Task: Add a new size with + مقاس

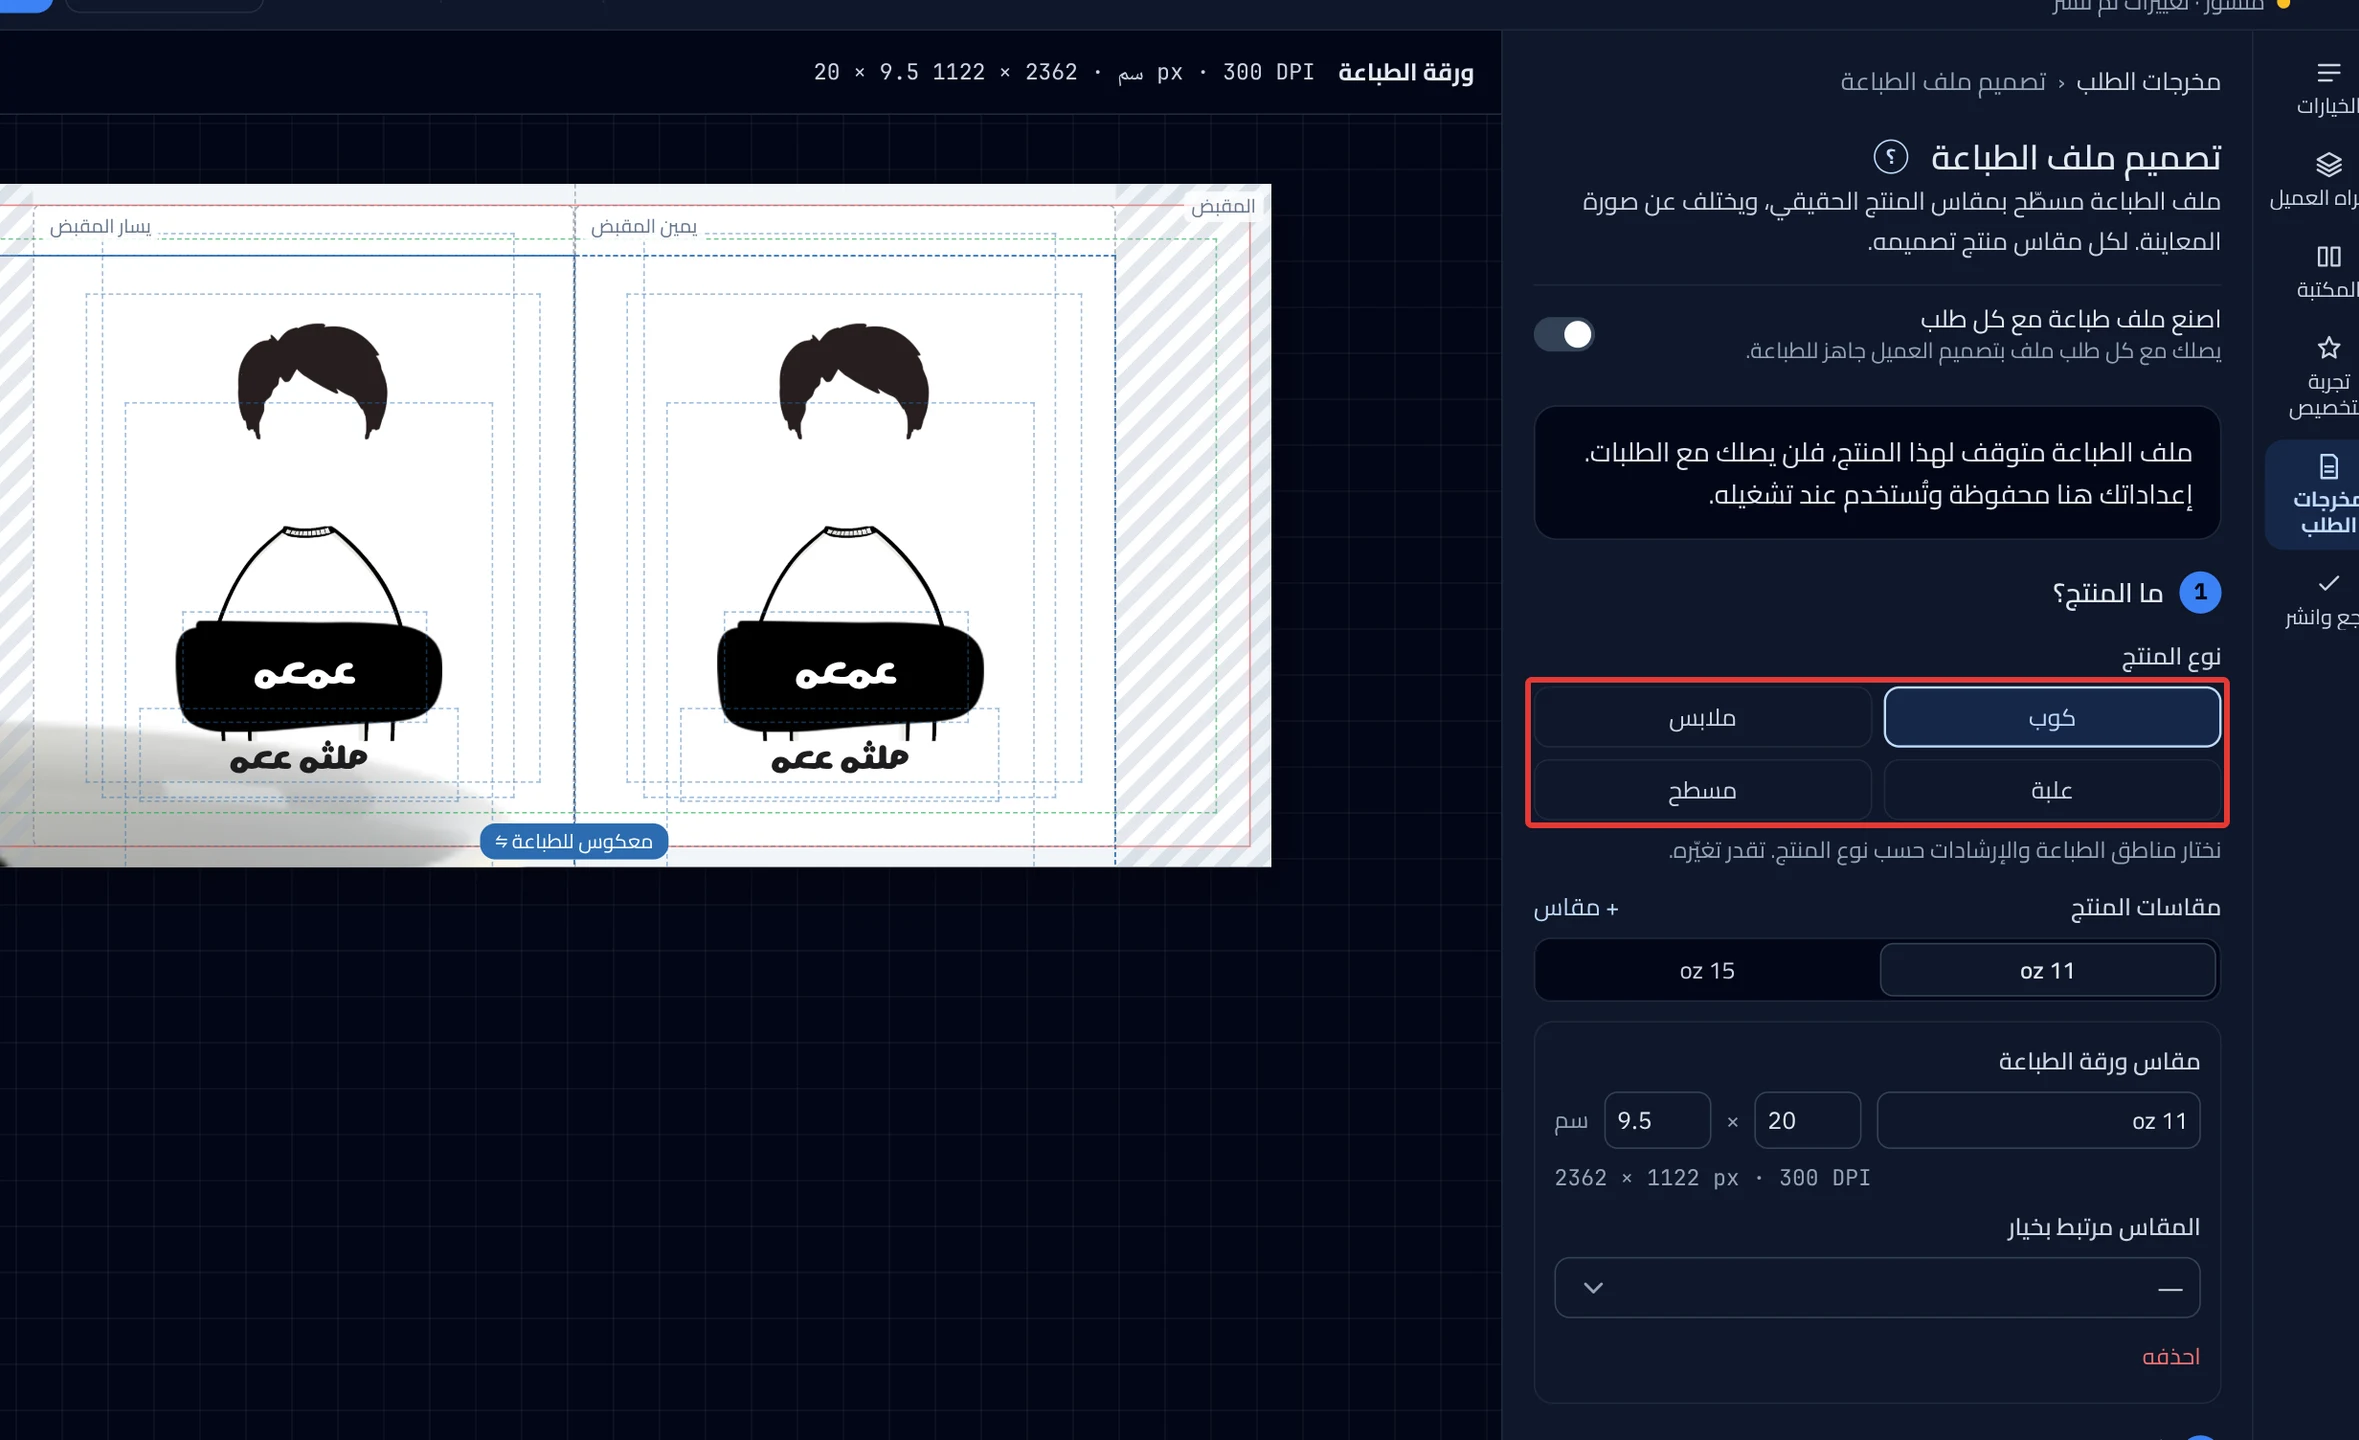Action: coord(1576,908)
